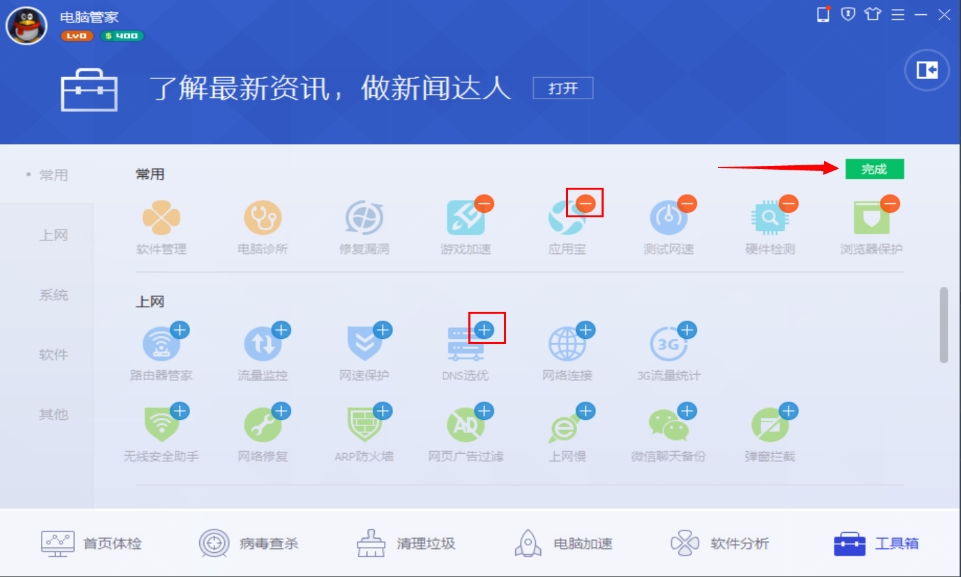The width and height of the screenshot is (961, 577).
Task: Click the 修复漏洞 tool icon
Action: pos(364,218)
